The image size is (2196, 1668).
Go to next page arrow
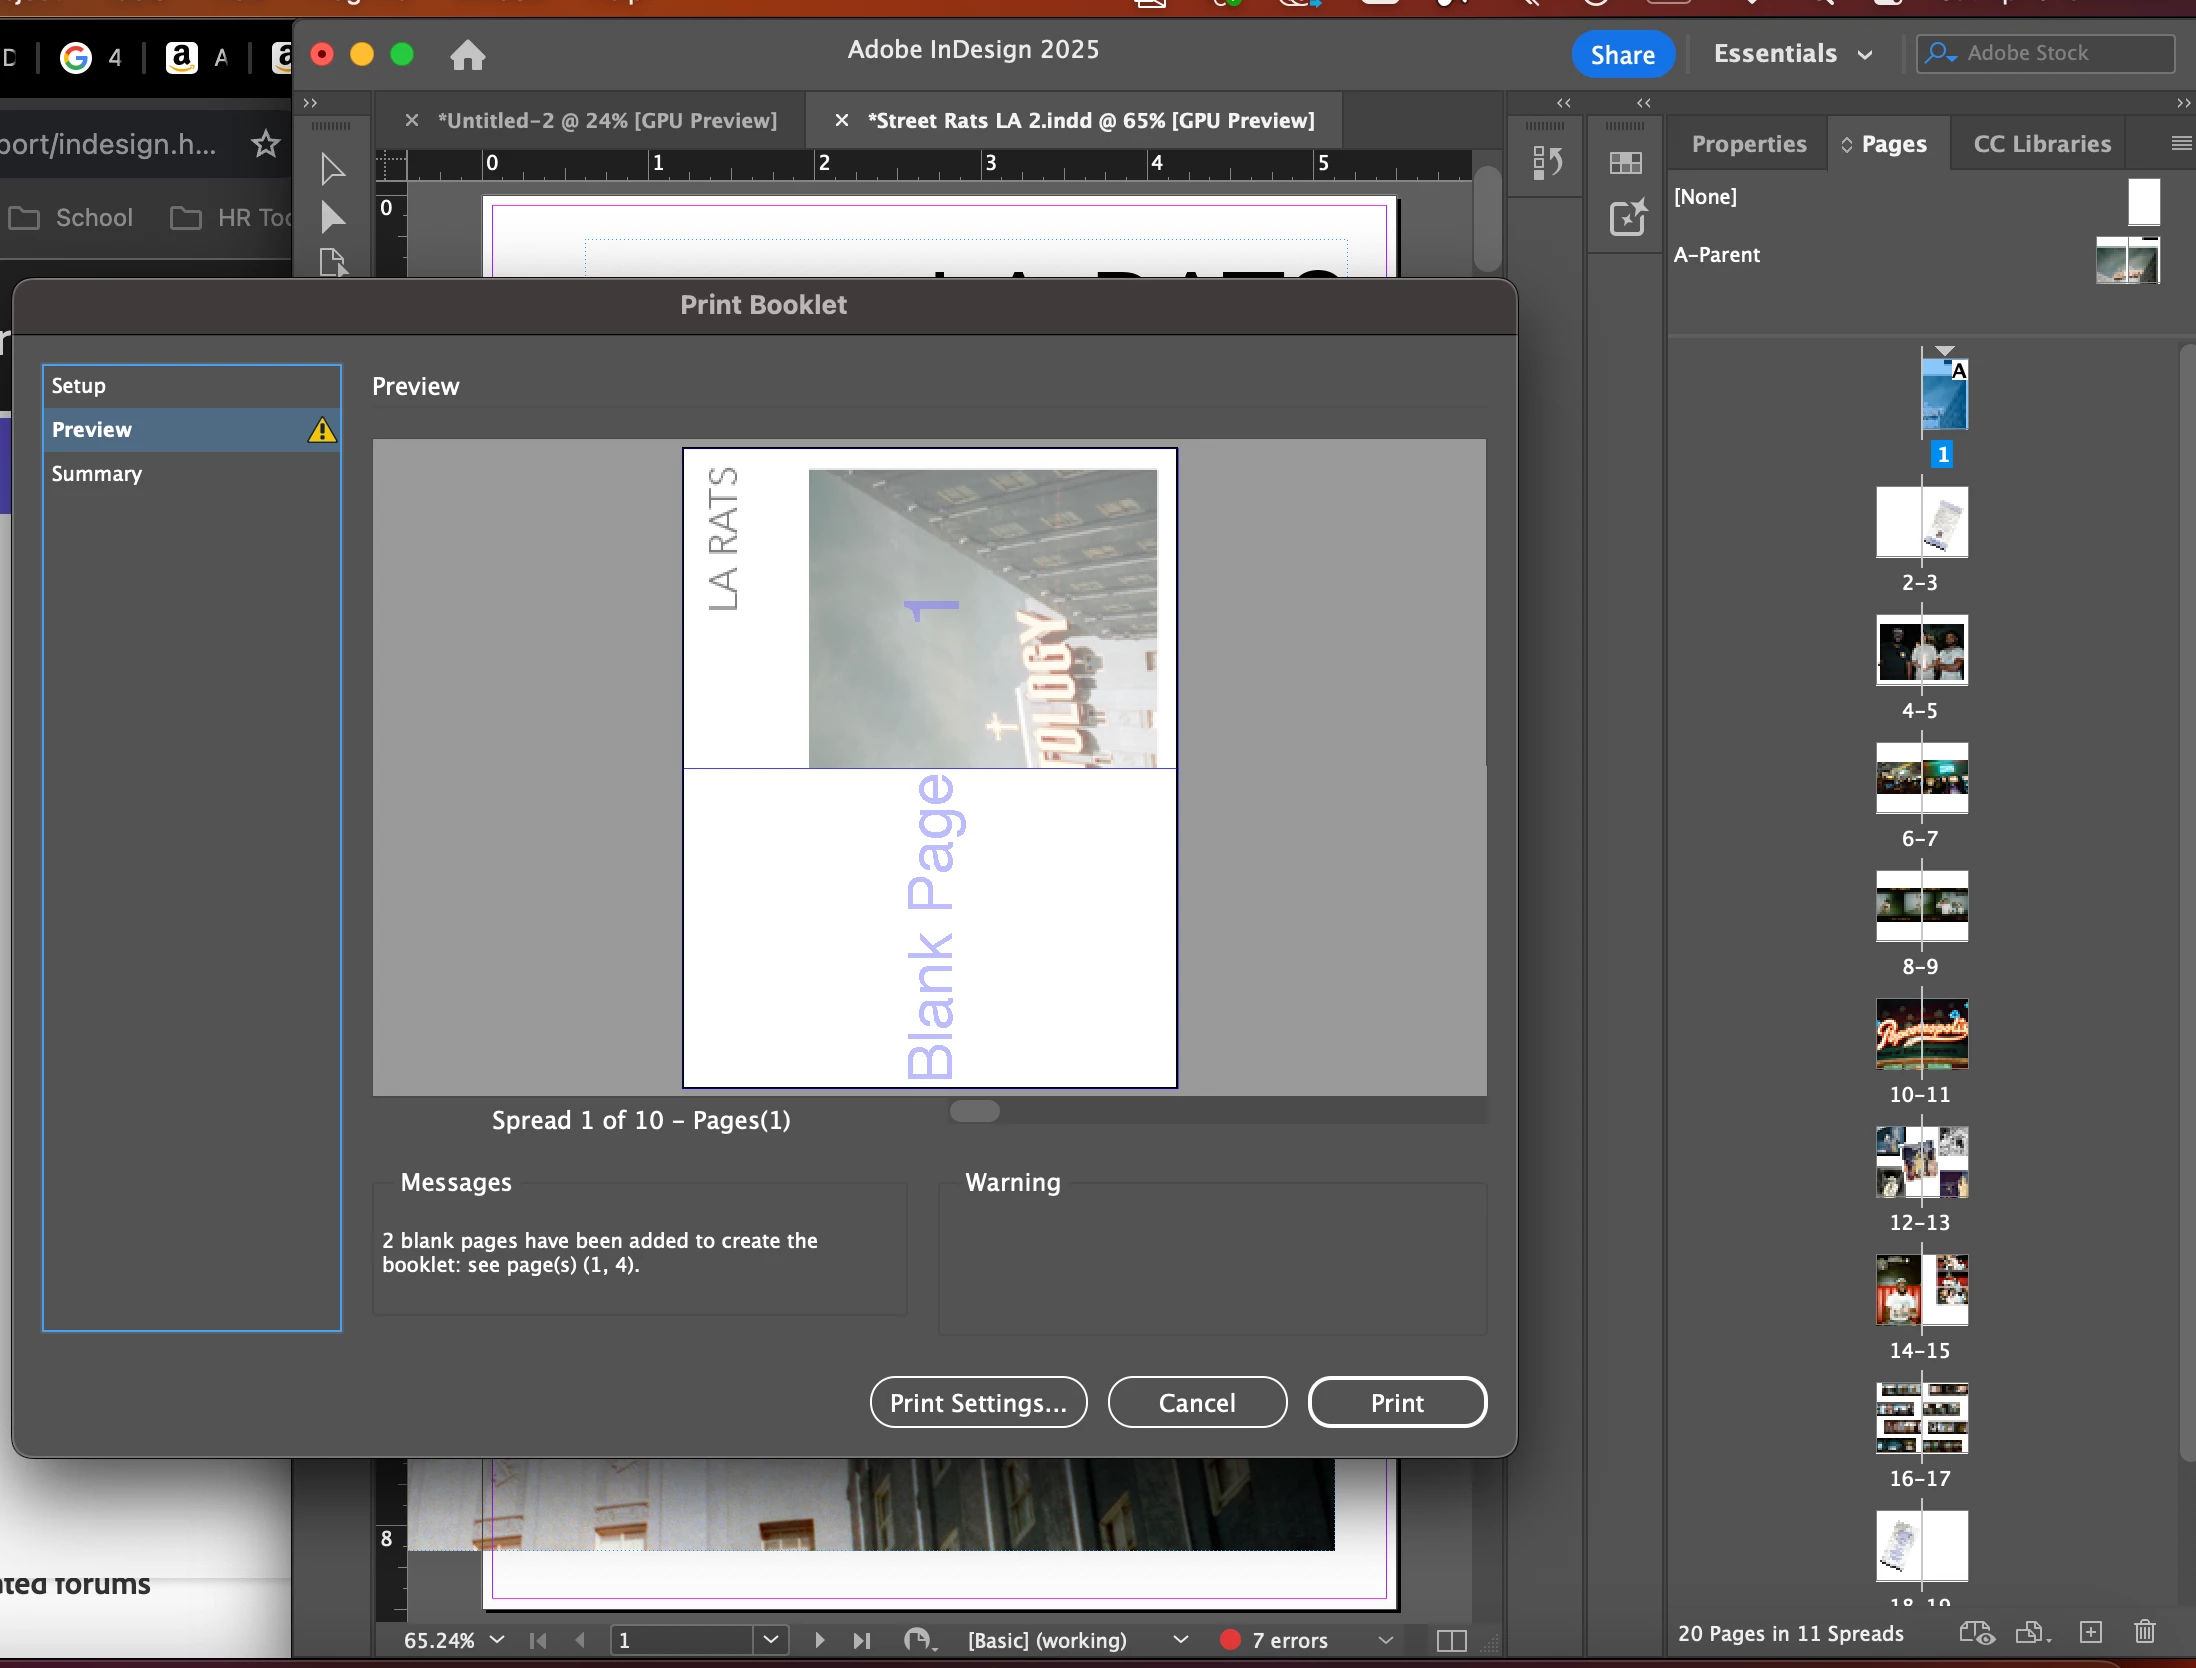(x=819, y=1640)
